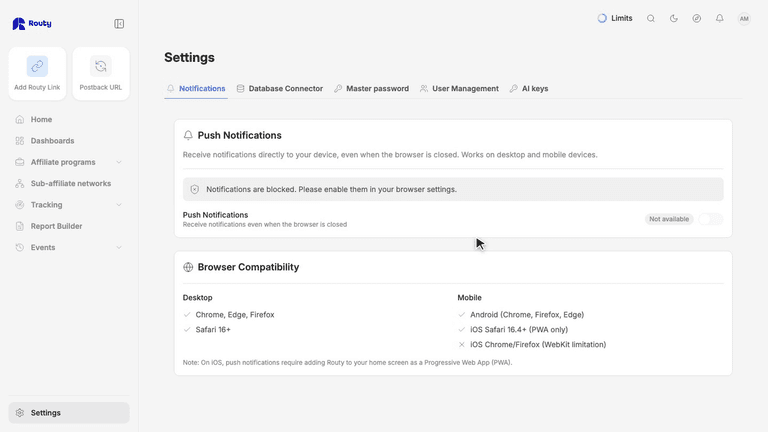Open the AM user avatar menu
This screenshot has width=768, height=432.
(744, 19)
